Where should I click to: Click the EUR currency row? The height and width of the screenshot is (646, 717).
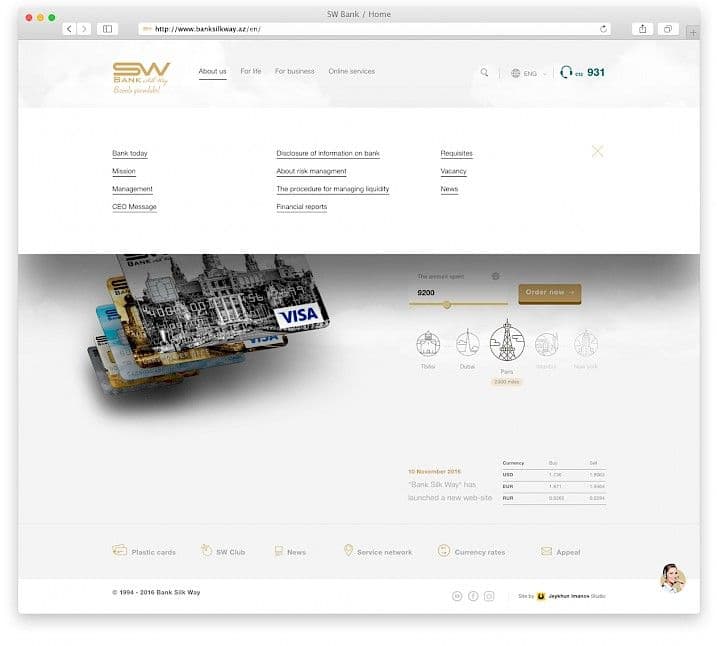click(x=554, y=486)
